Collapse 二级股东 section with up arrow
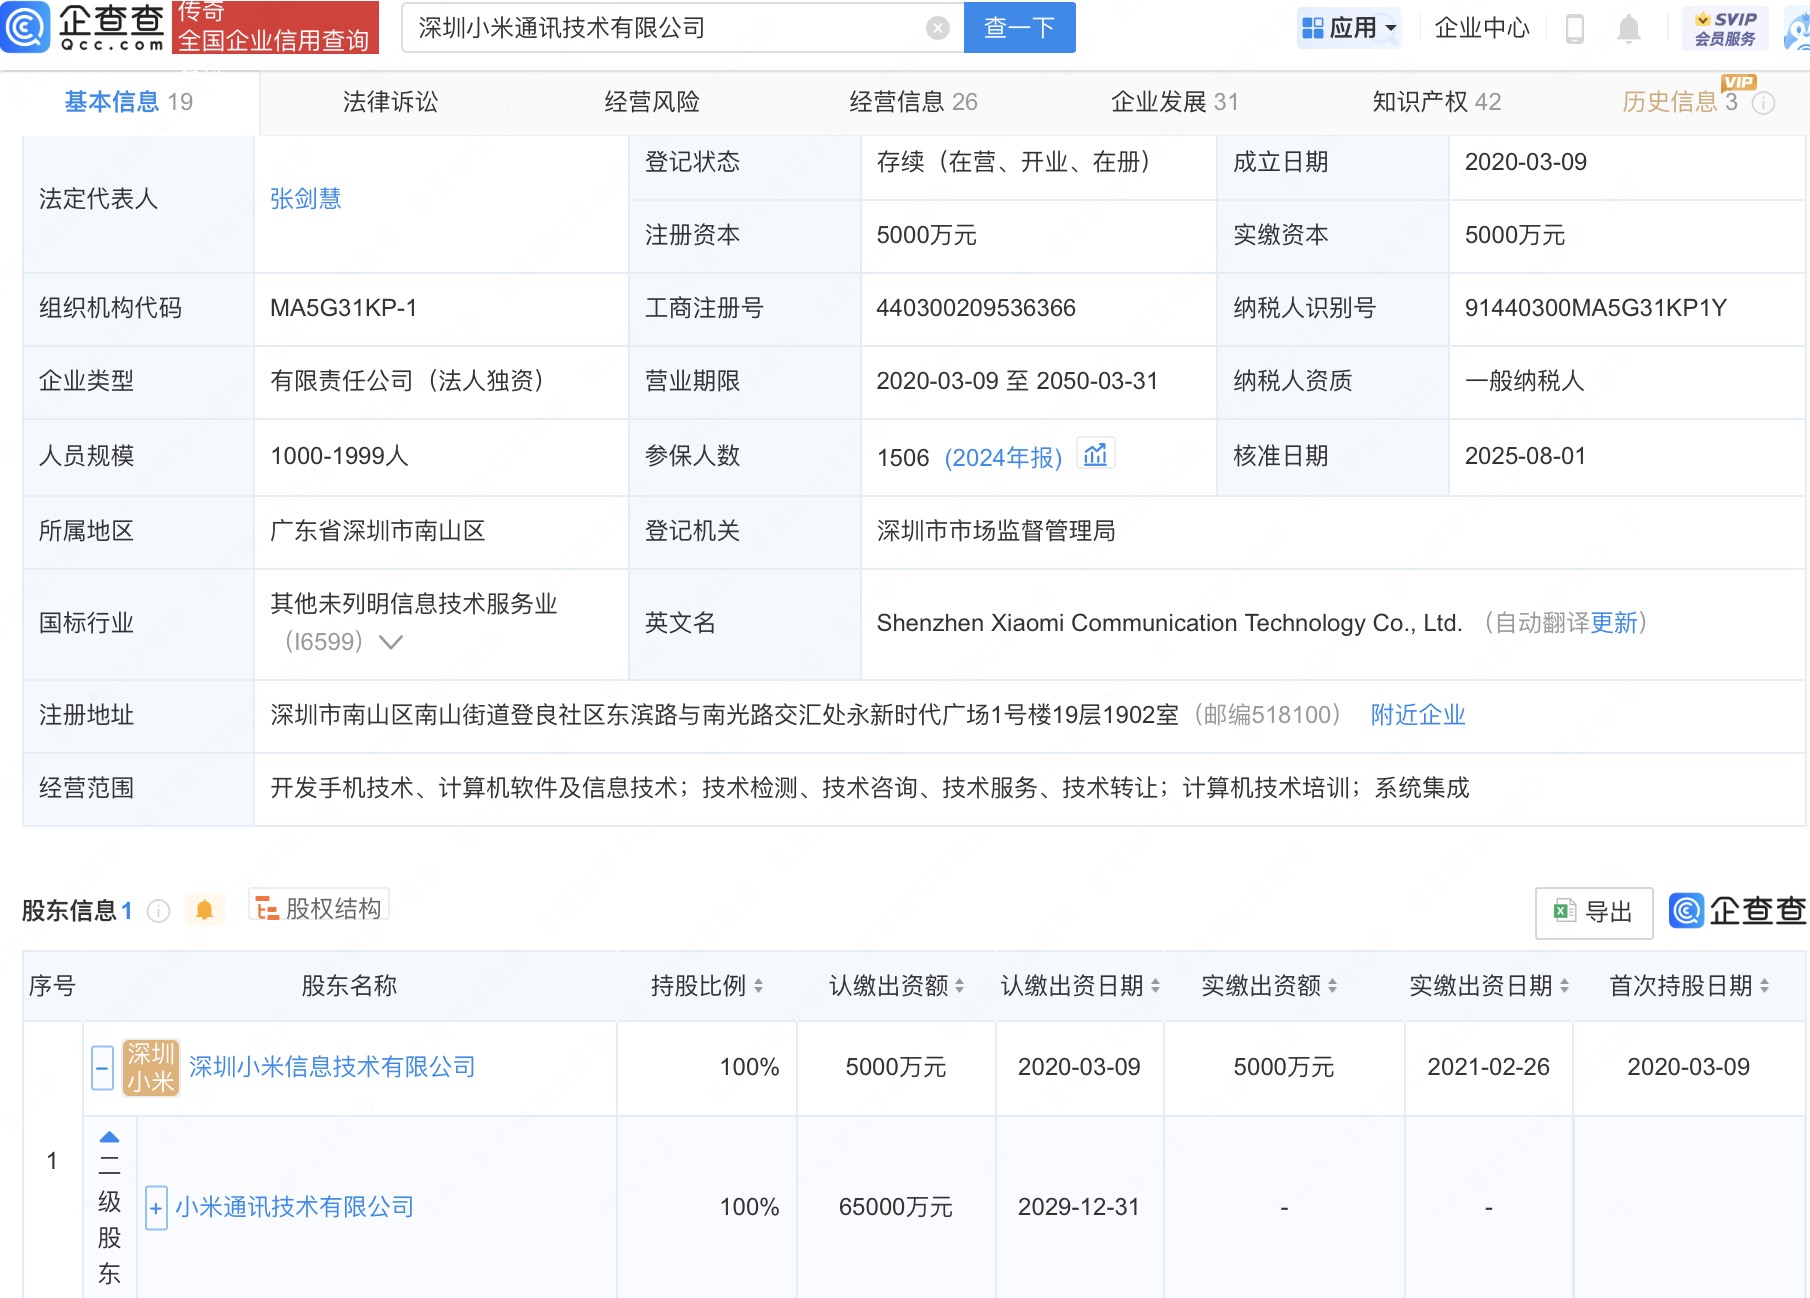 coord(110,1137)
